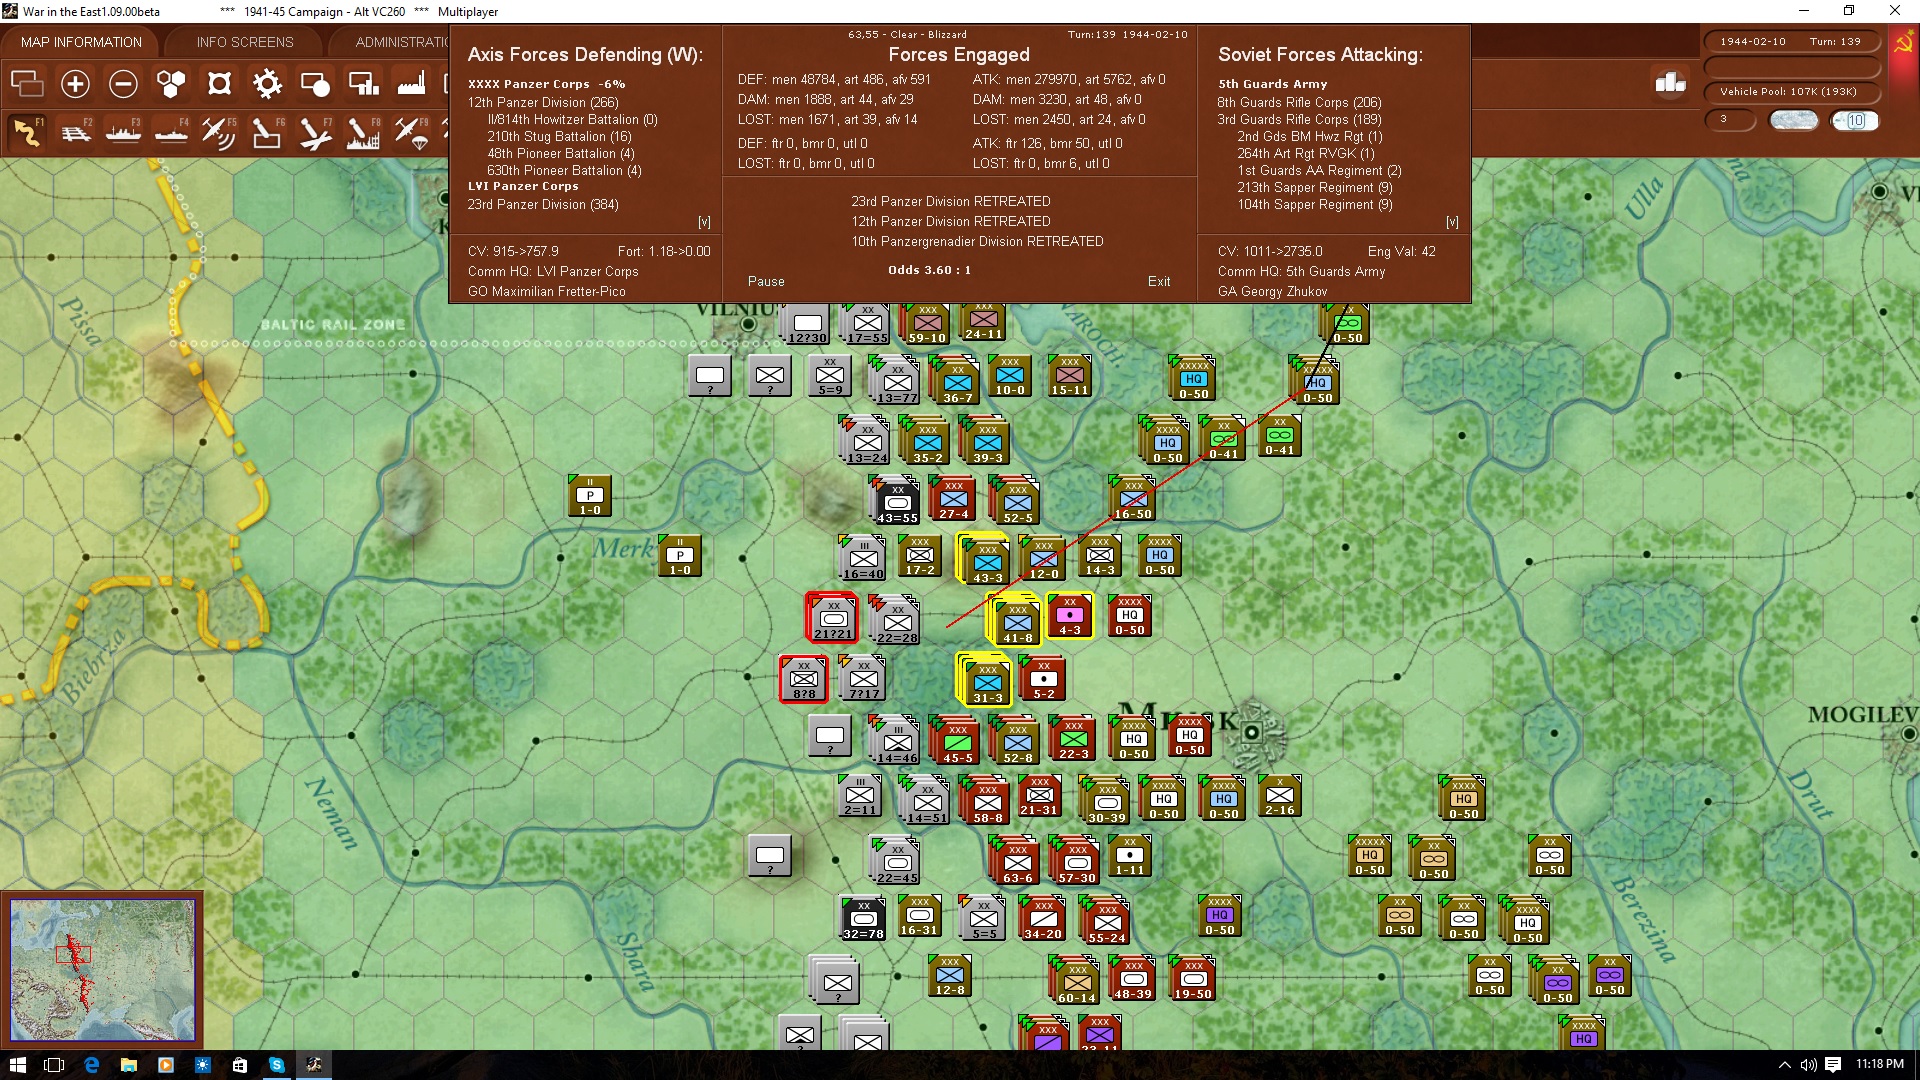Select F5 air recon mode icon
Image resolution: width=1920 pixels, height=1080 pixels.
coord(219,132)
